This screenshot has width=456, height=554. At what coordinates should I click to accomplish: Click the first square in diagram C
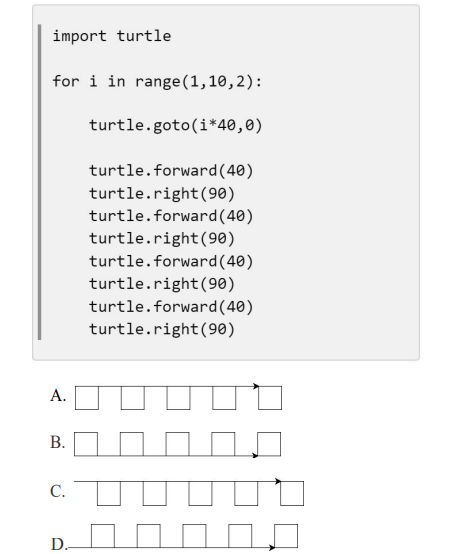(109, 493)
